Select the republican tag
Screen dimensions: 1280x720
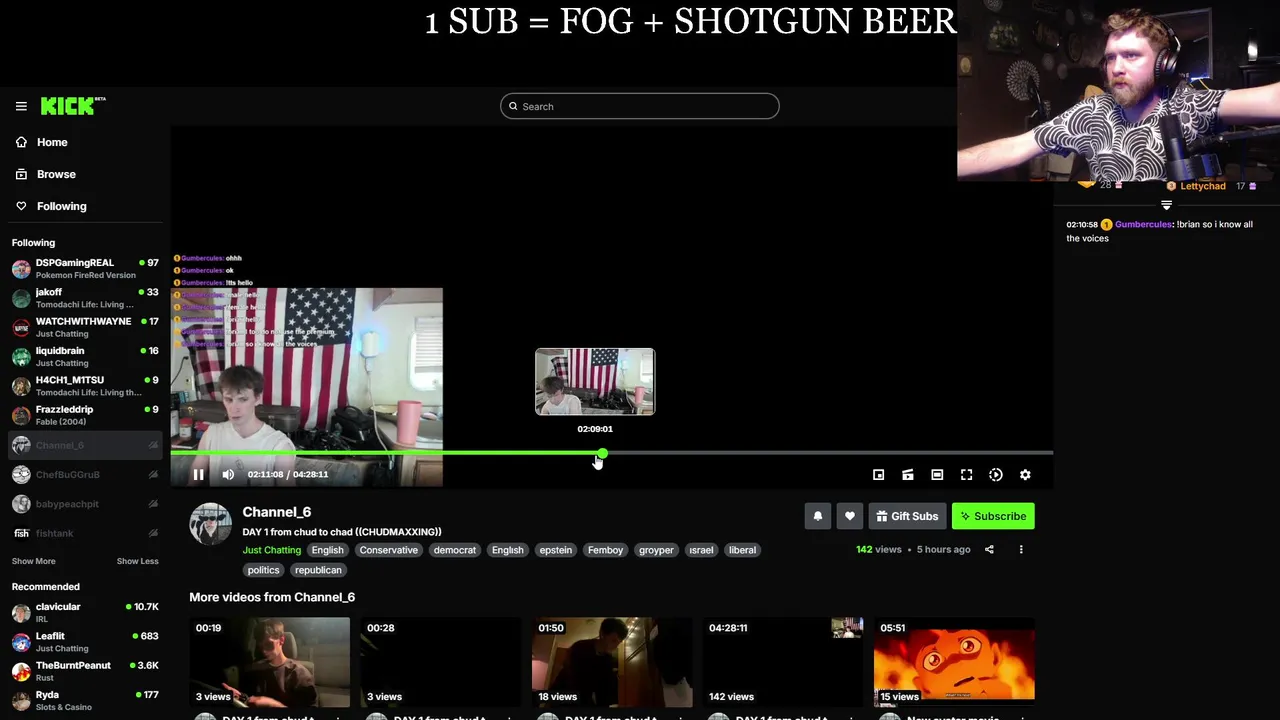(318, 570)
